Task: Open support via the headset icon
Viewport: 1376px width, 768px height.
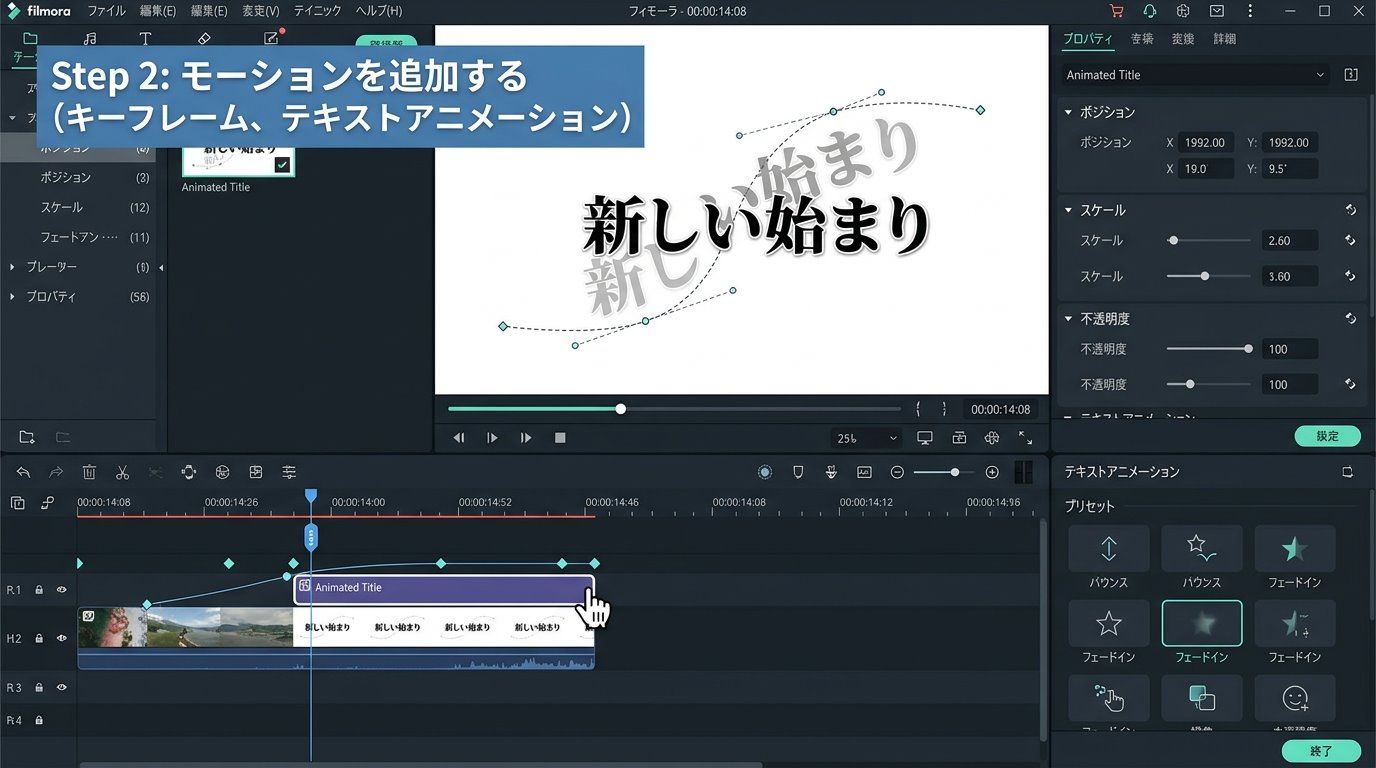Action: (1150, 11)
